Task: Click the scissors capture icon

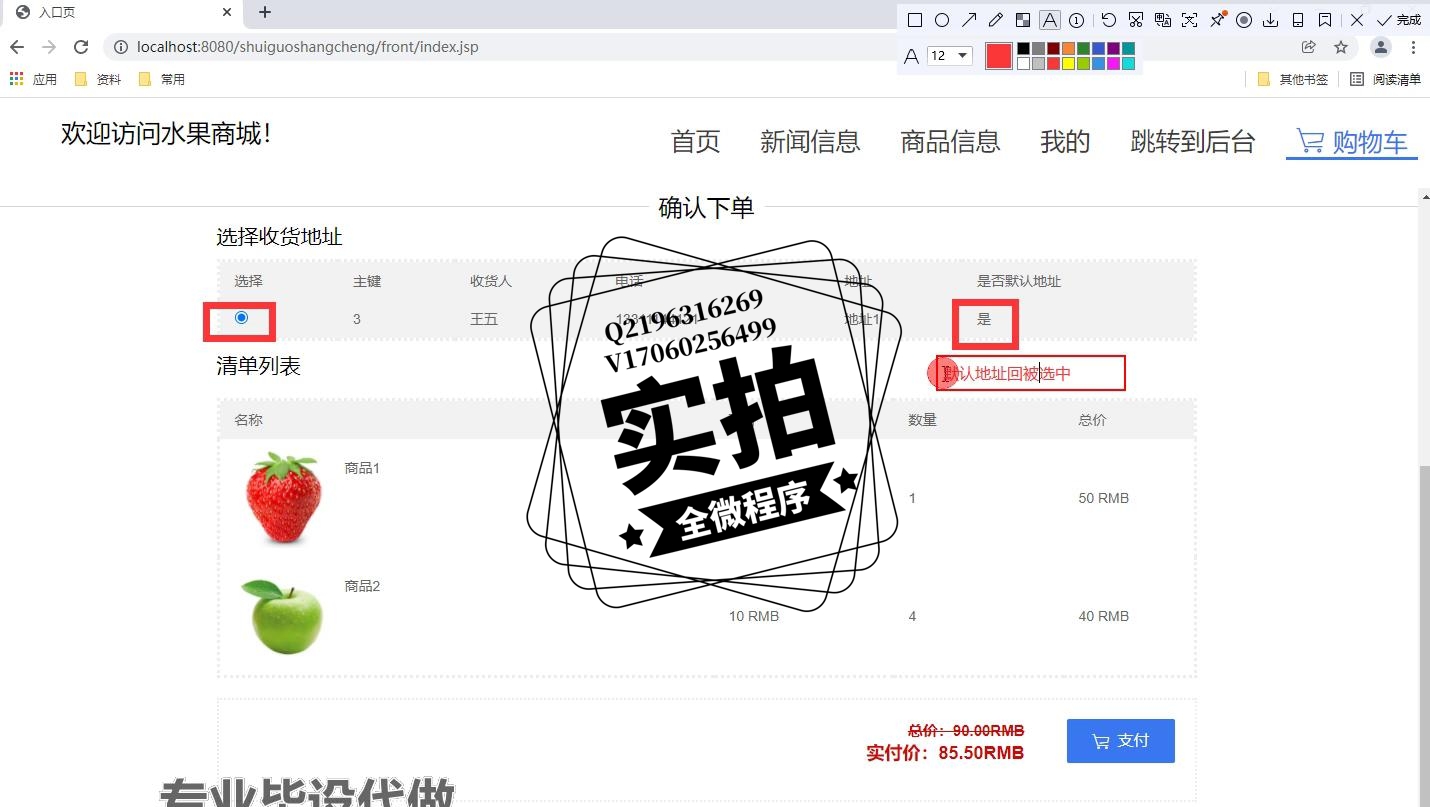Action: pyautogui.click(x=1136, y=20)
